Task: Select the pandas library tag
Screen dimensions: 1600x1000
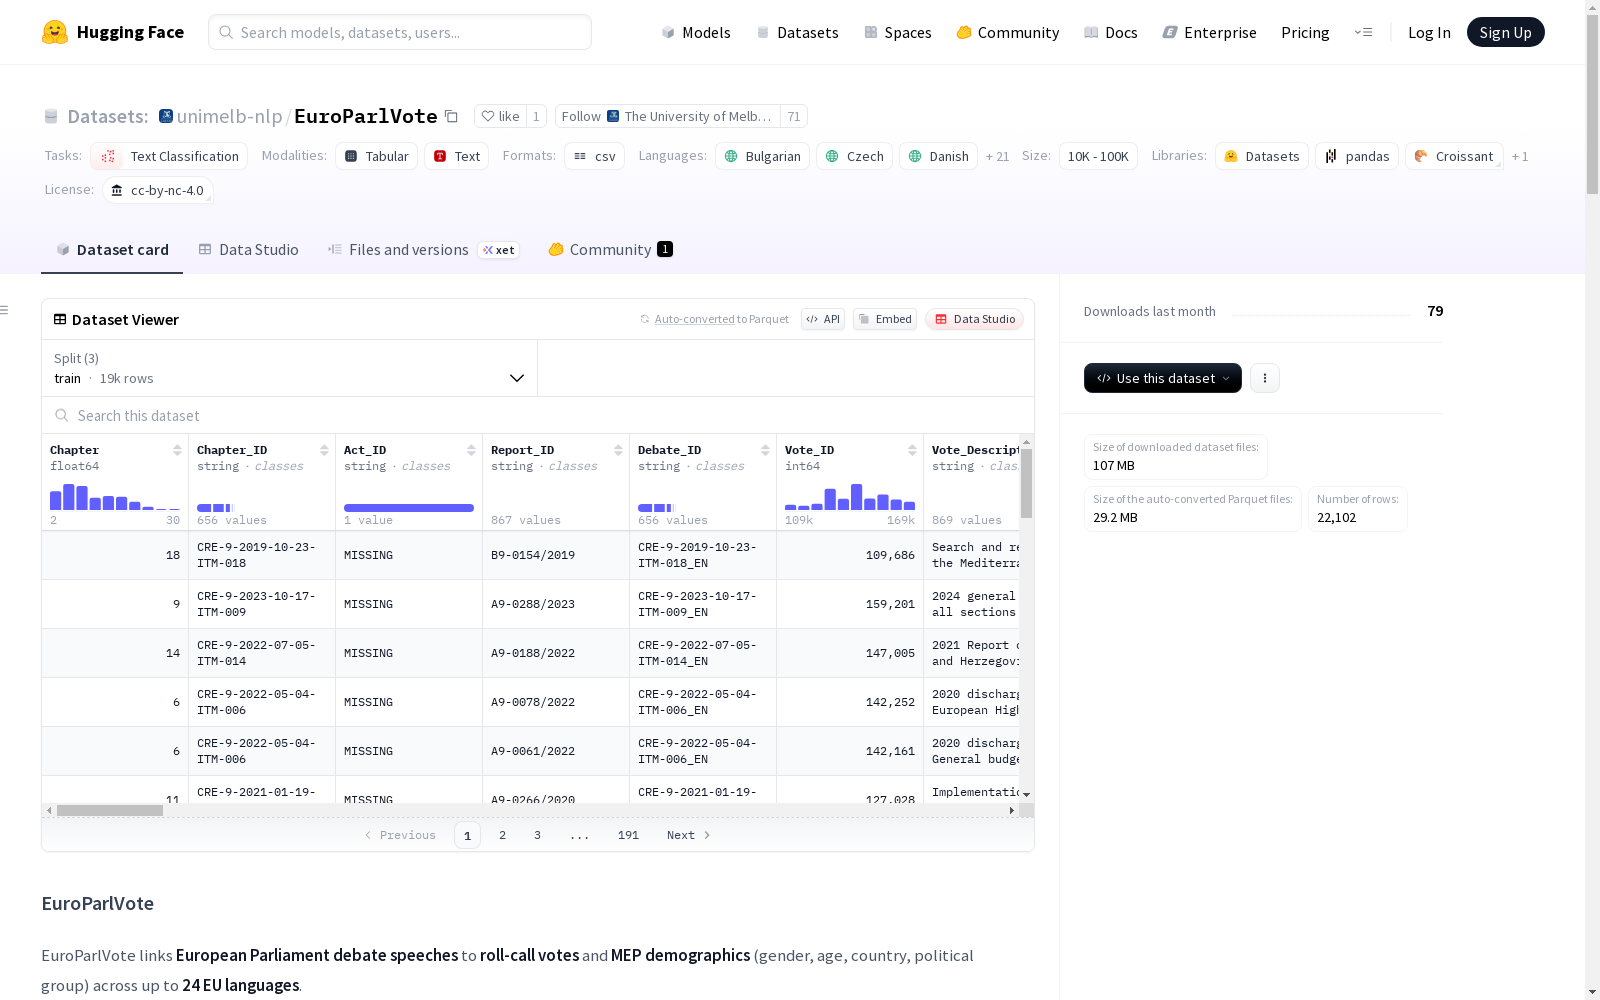Action: [1357, 156]
